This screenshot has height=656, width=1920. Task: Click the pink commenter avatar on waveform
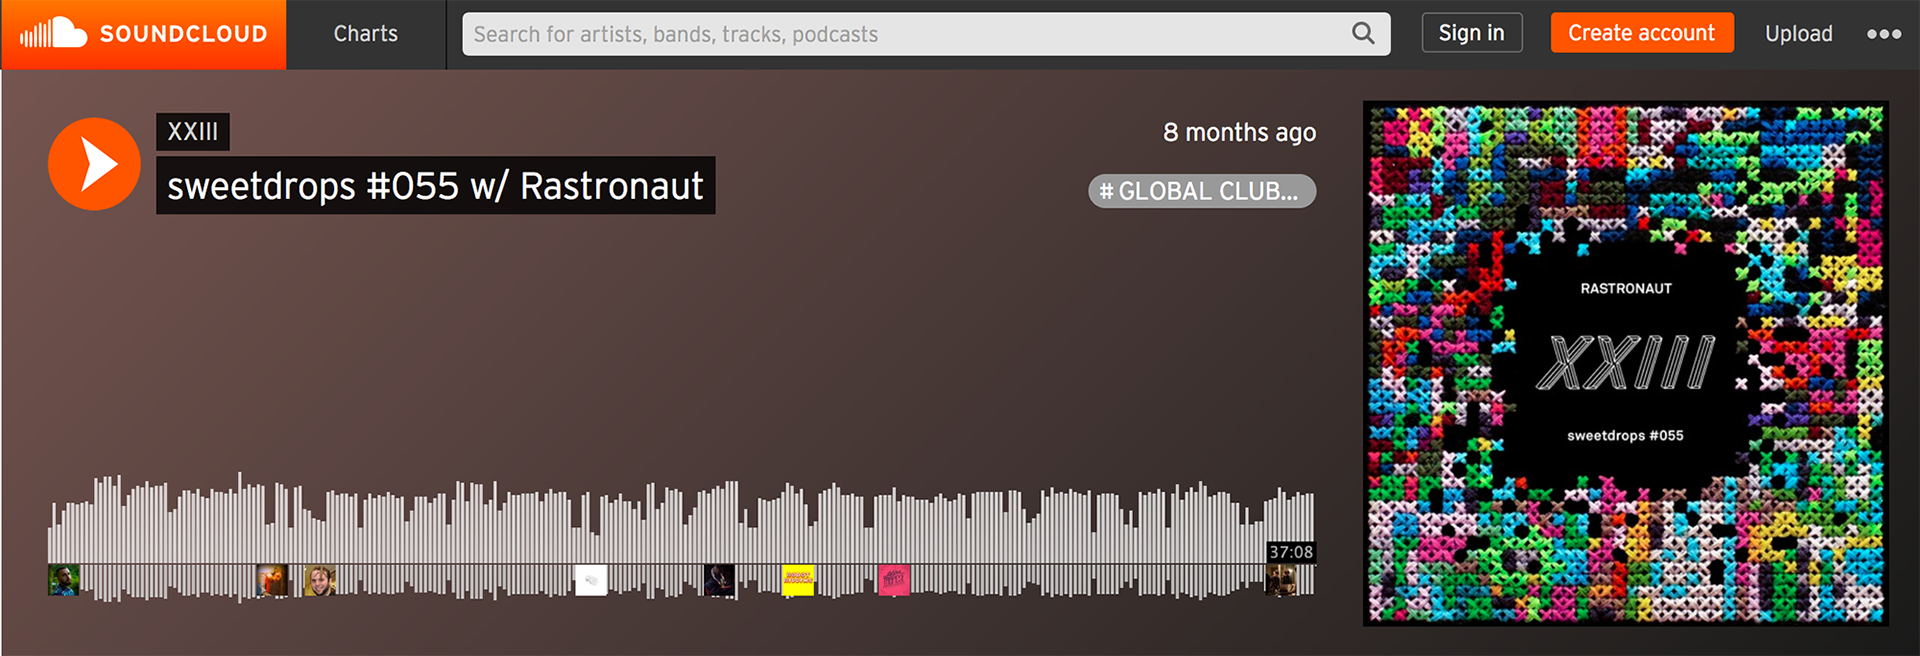[x=894, y=580]
